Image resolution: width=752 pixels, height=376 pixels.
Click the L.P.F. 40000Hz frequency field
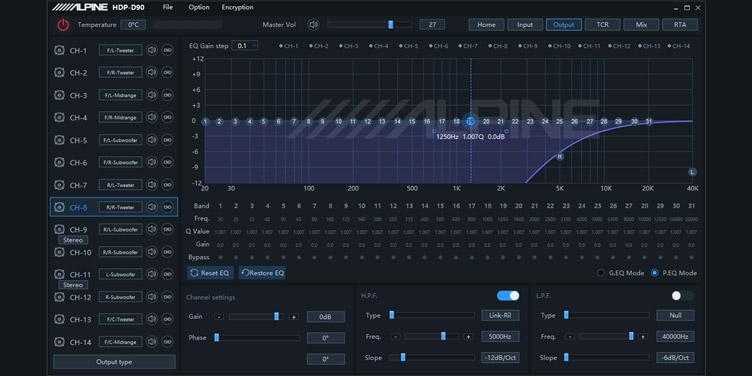tap(675, 336)
